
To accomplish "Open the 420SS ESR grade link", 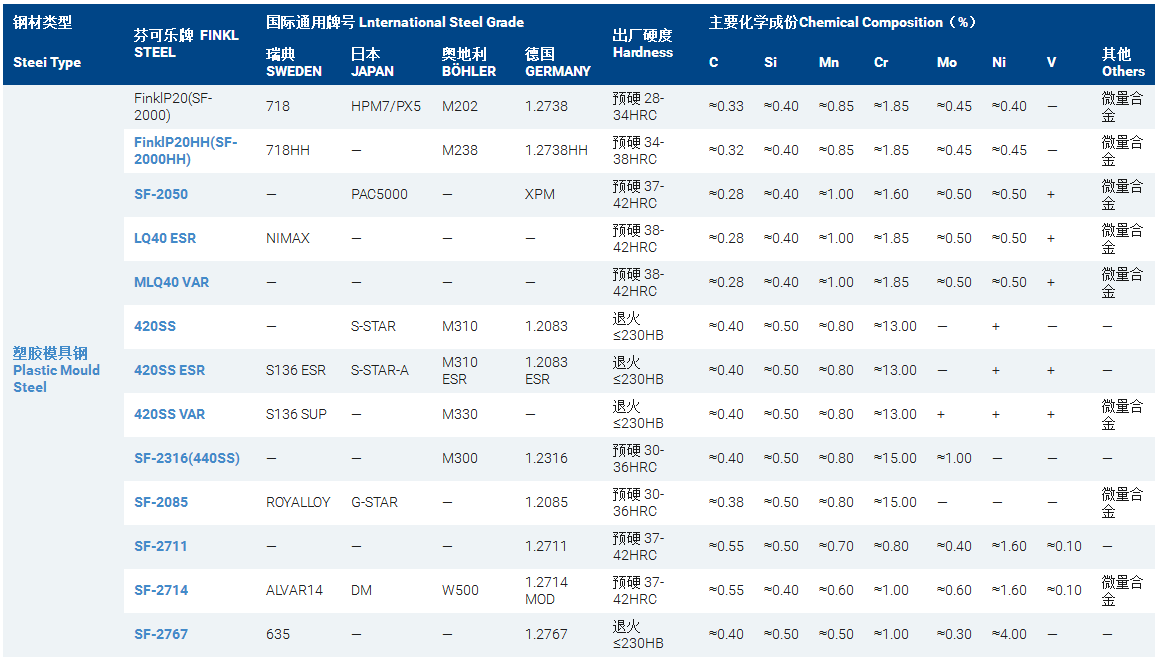I will [169, 370].
